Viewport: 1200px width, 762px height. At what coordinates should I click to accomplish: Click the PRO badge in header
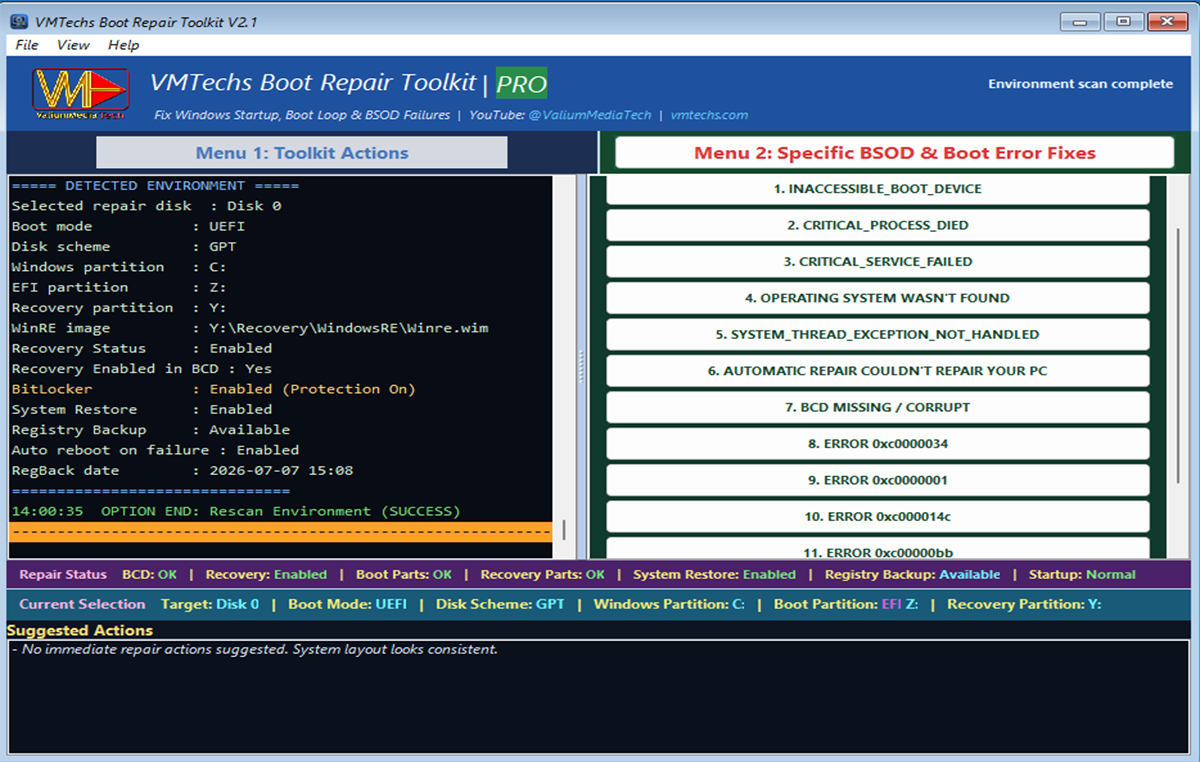(522, 84)
